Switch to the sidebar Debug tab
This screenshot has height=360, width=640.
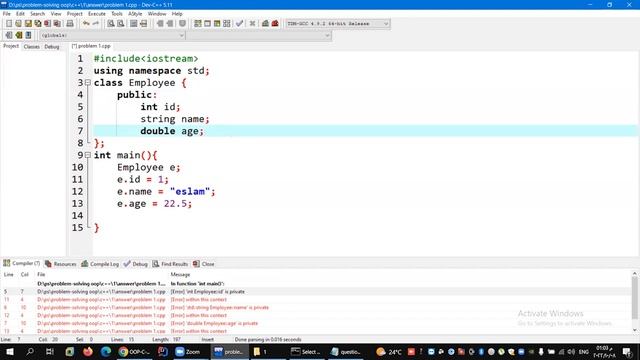point(52,47)
